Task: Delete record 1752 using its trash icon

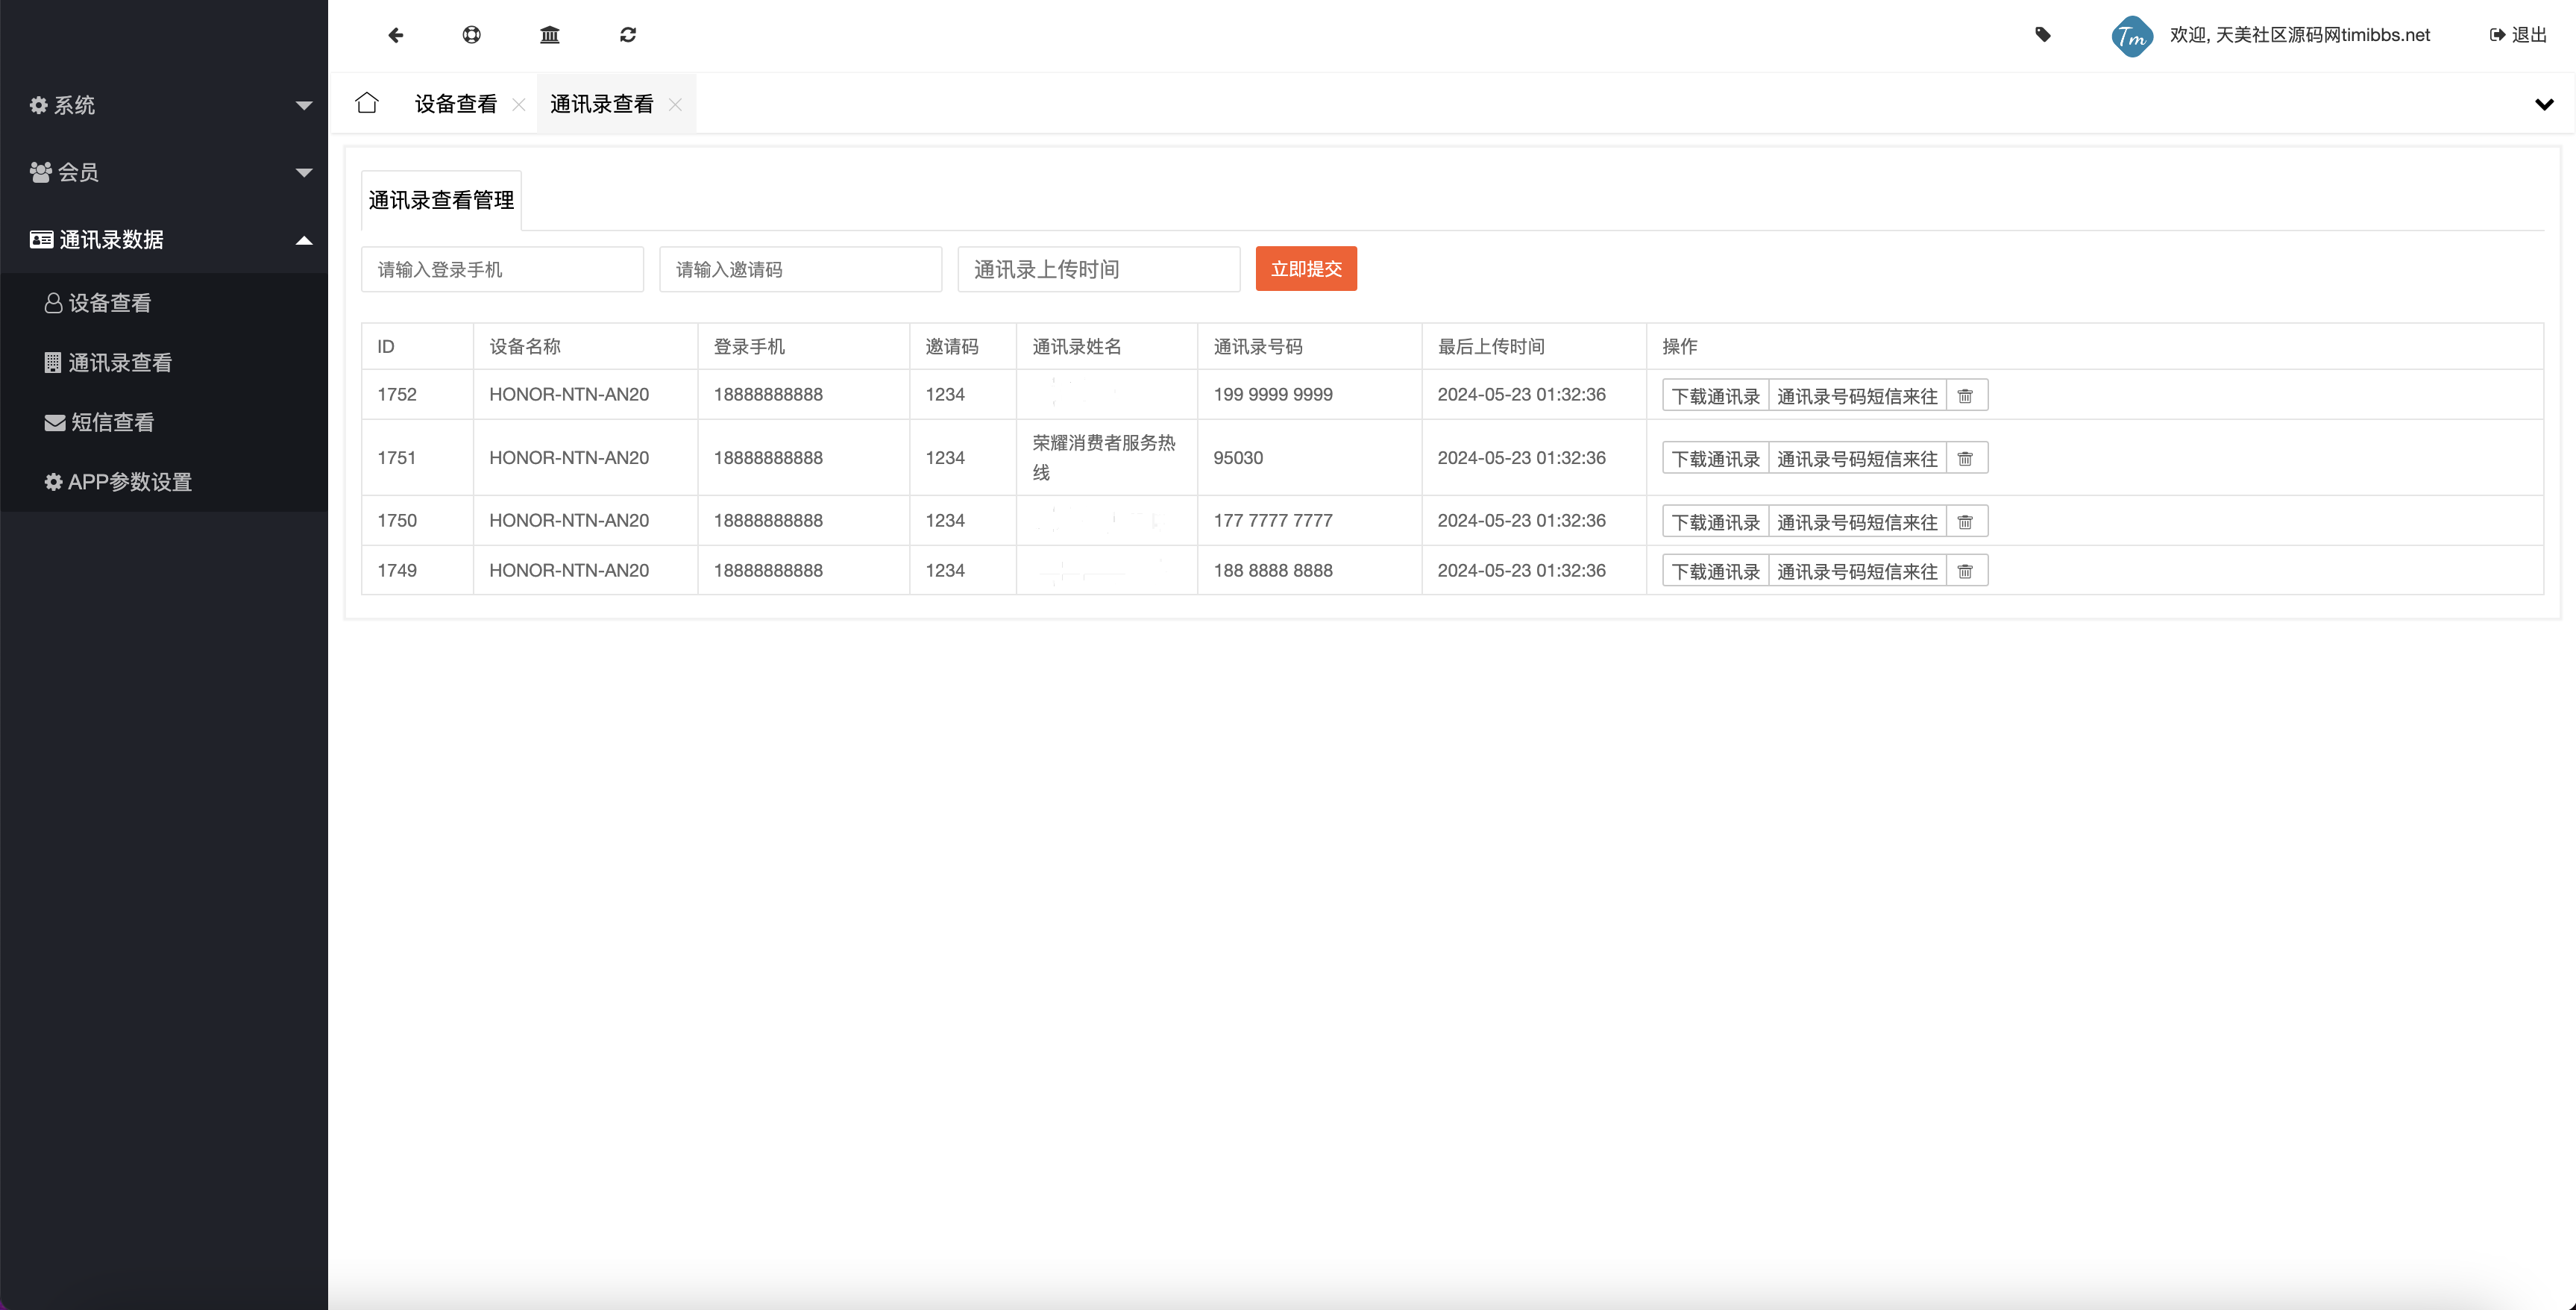Action: pyautogui.click(x=1966, y=395)
